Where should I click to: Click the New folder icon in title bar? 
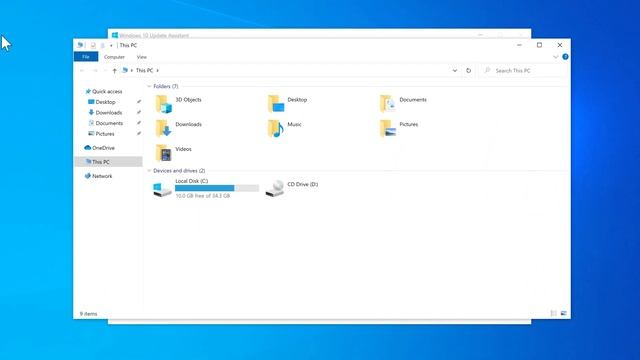tap(102, 45)
